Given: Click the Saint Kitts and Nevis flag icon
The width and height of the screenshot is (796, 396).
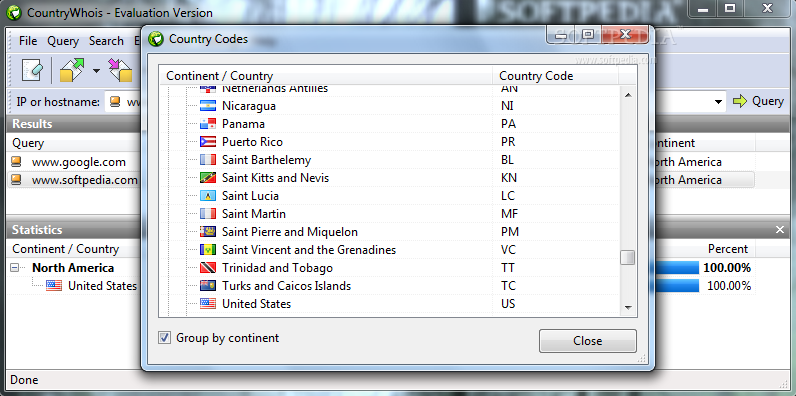Looking at the screenshot, I should [208, 178].
